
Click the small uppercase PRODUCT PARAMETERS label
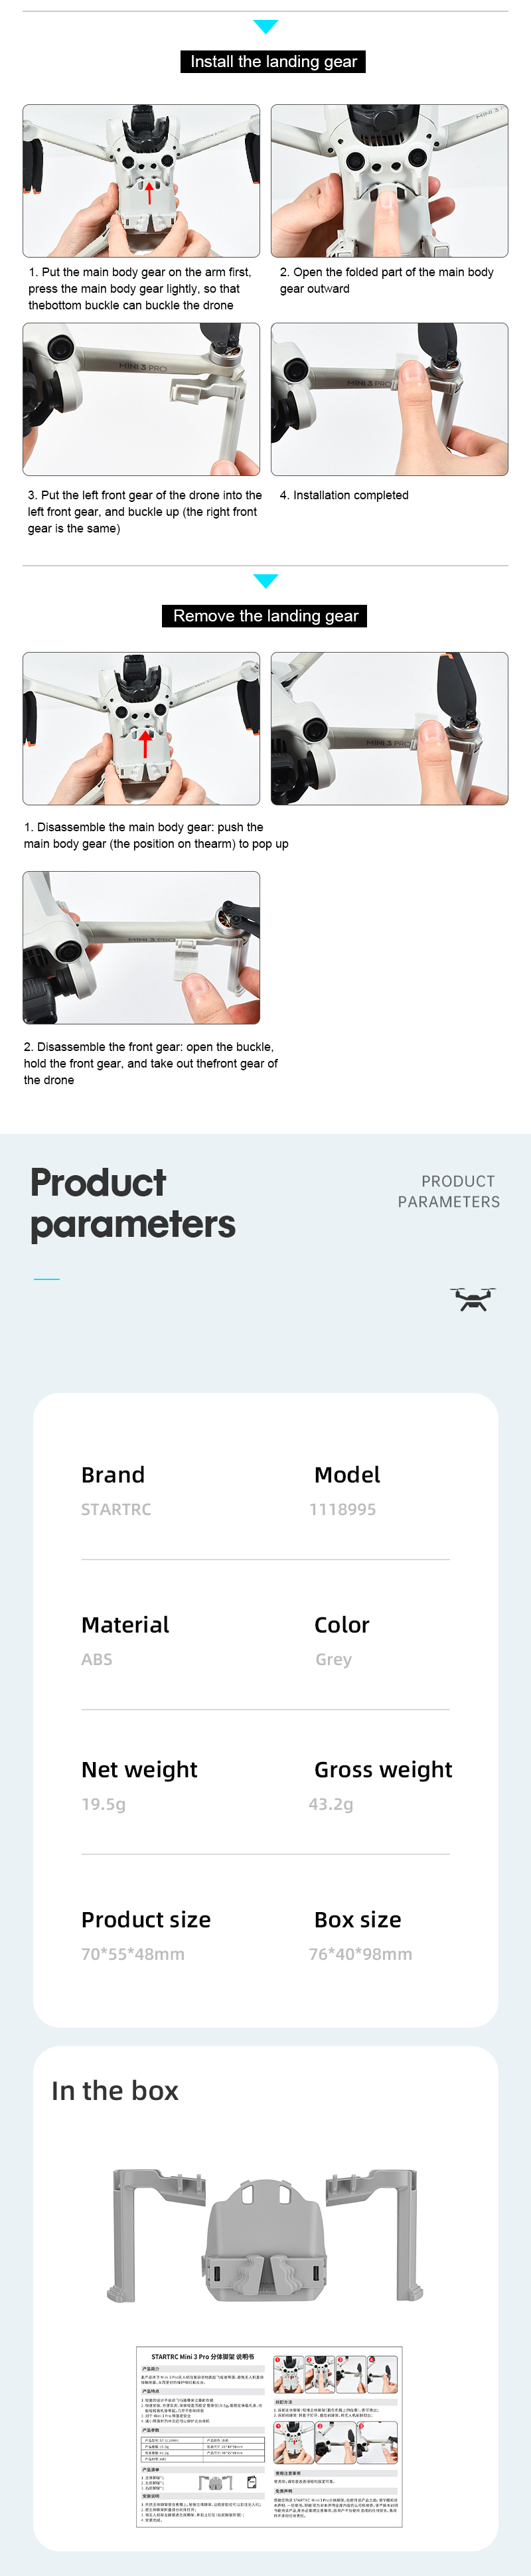[x=449, y=1191]
